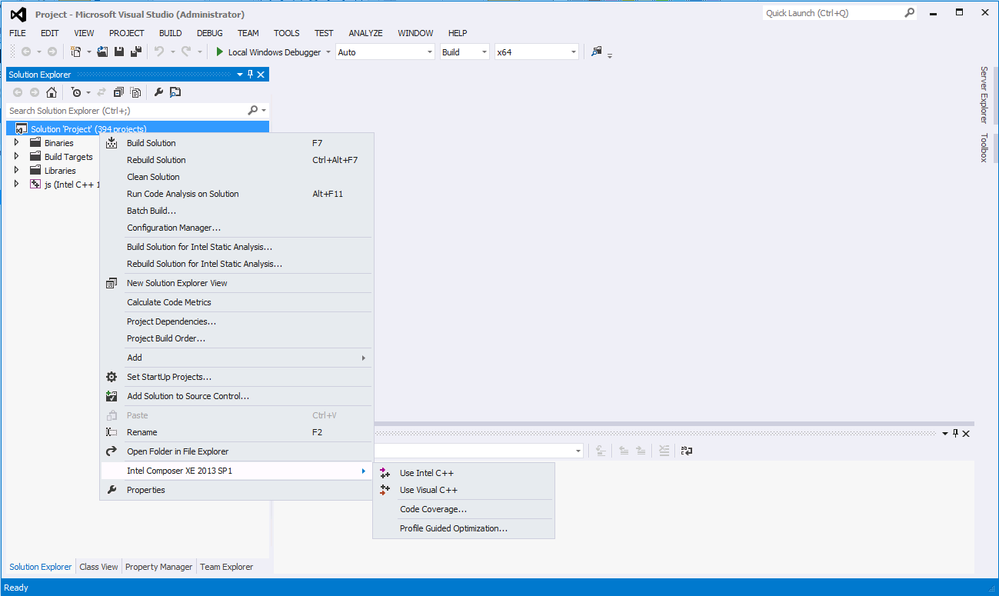Switch to the Team Explorer tab
Image resolution: width=999 pixels, height=596 pixels.
pos(226,567)
